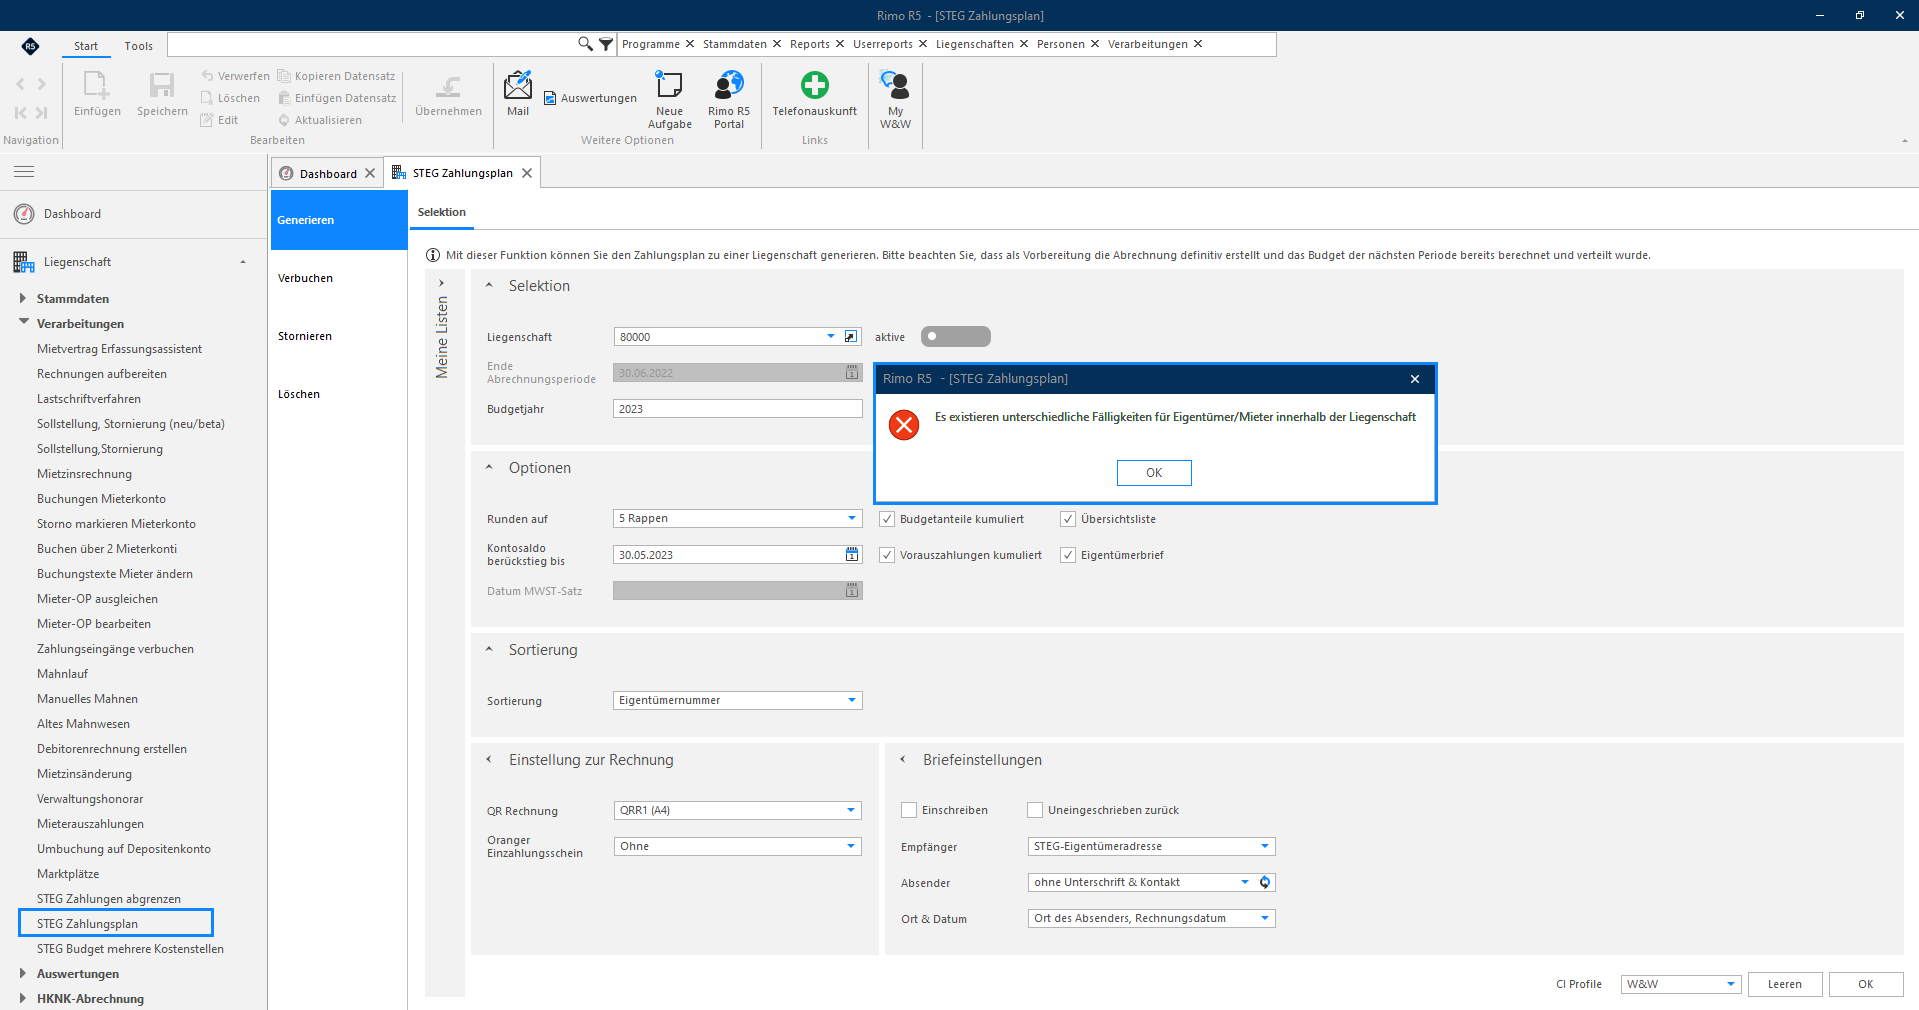Open the Empfänger dropdown

click(x=1264, y=846)
